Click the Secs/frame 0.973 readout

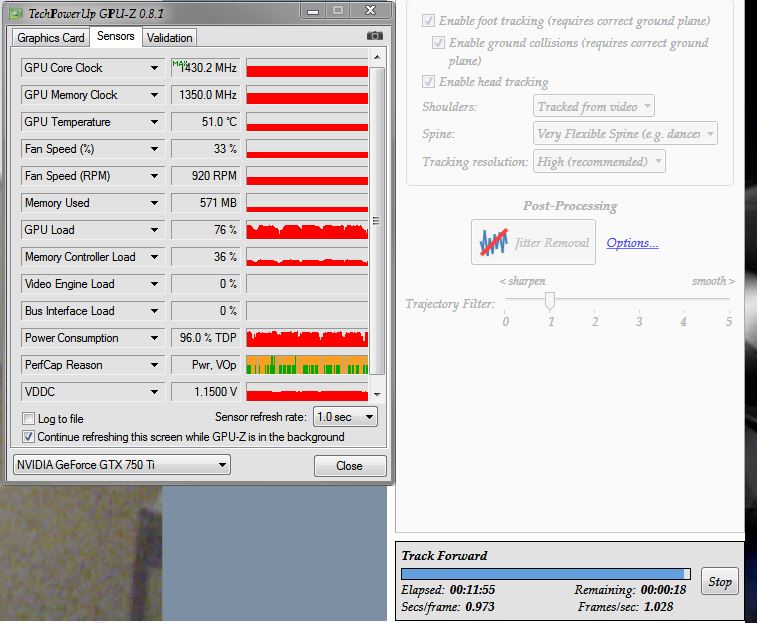click(x=448, y=607)
